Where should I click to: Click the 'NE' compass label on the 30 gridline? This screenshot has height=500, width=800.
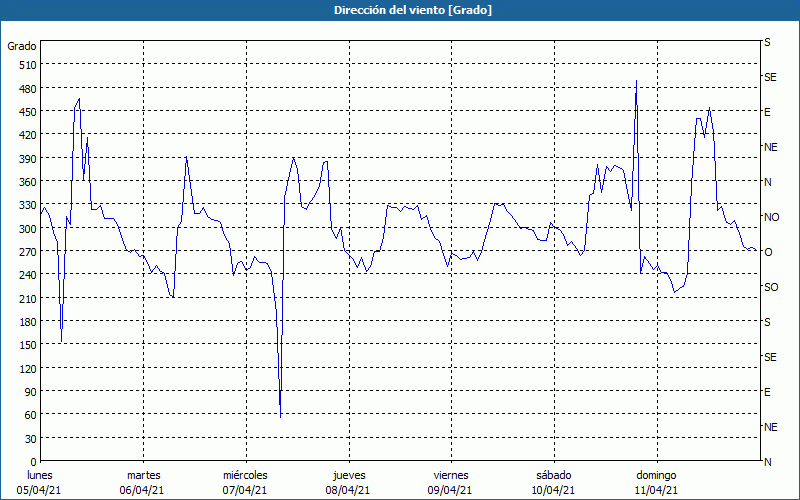pyautogui.click(x=770, y=427)
